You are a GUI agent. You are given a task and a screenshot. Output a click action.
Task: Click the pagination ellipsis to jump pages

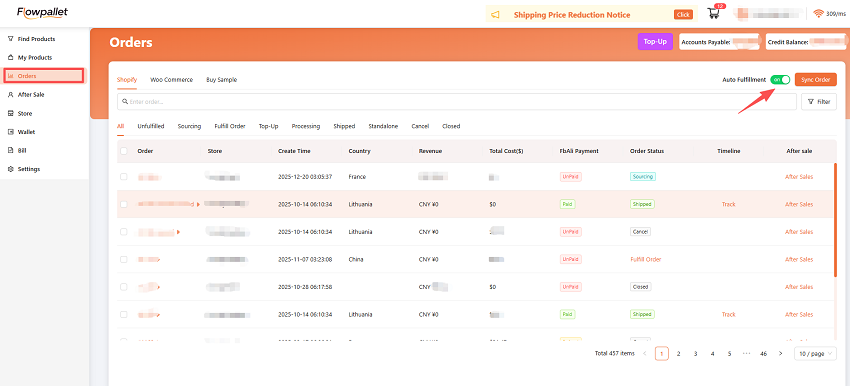746,353
